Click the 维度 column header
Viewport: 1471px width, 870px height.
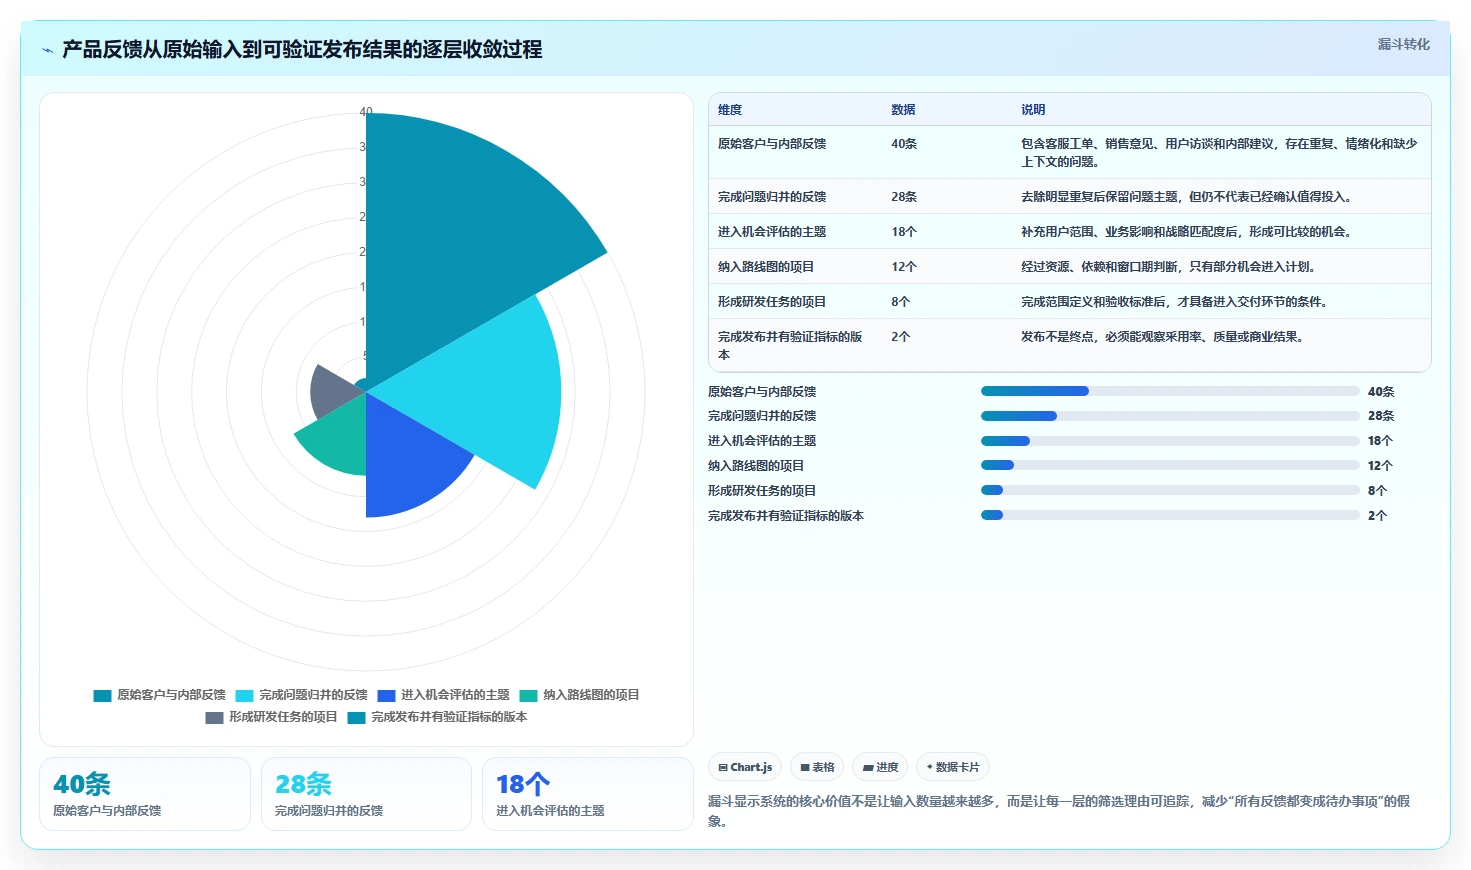[x=730, y=110]
